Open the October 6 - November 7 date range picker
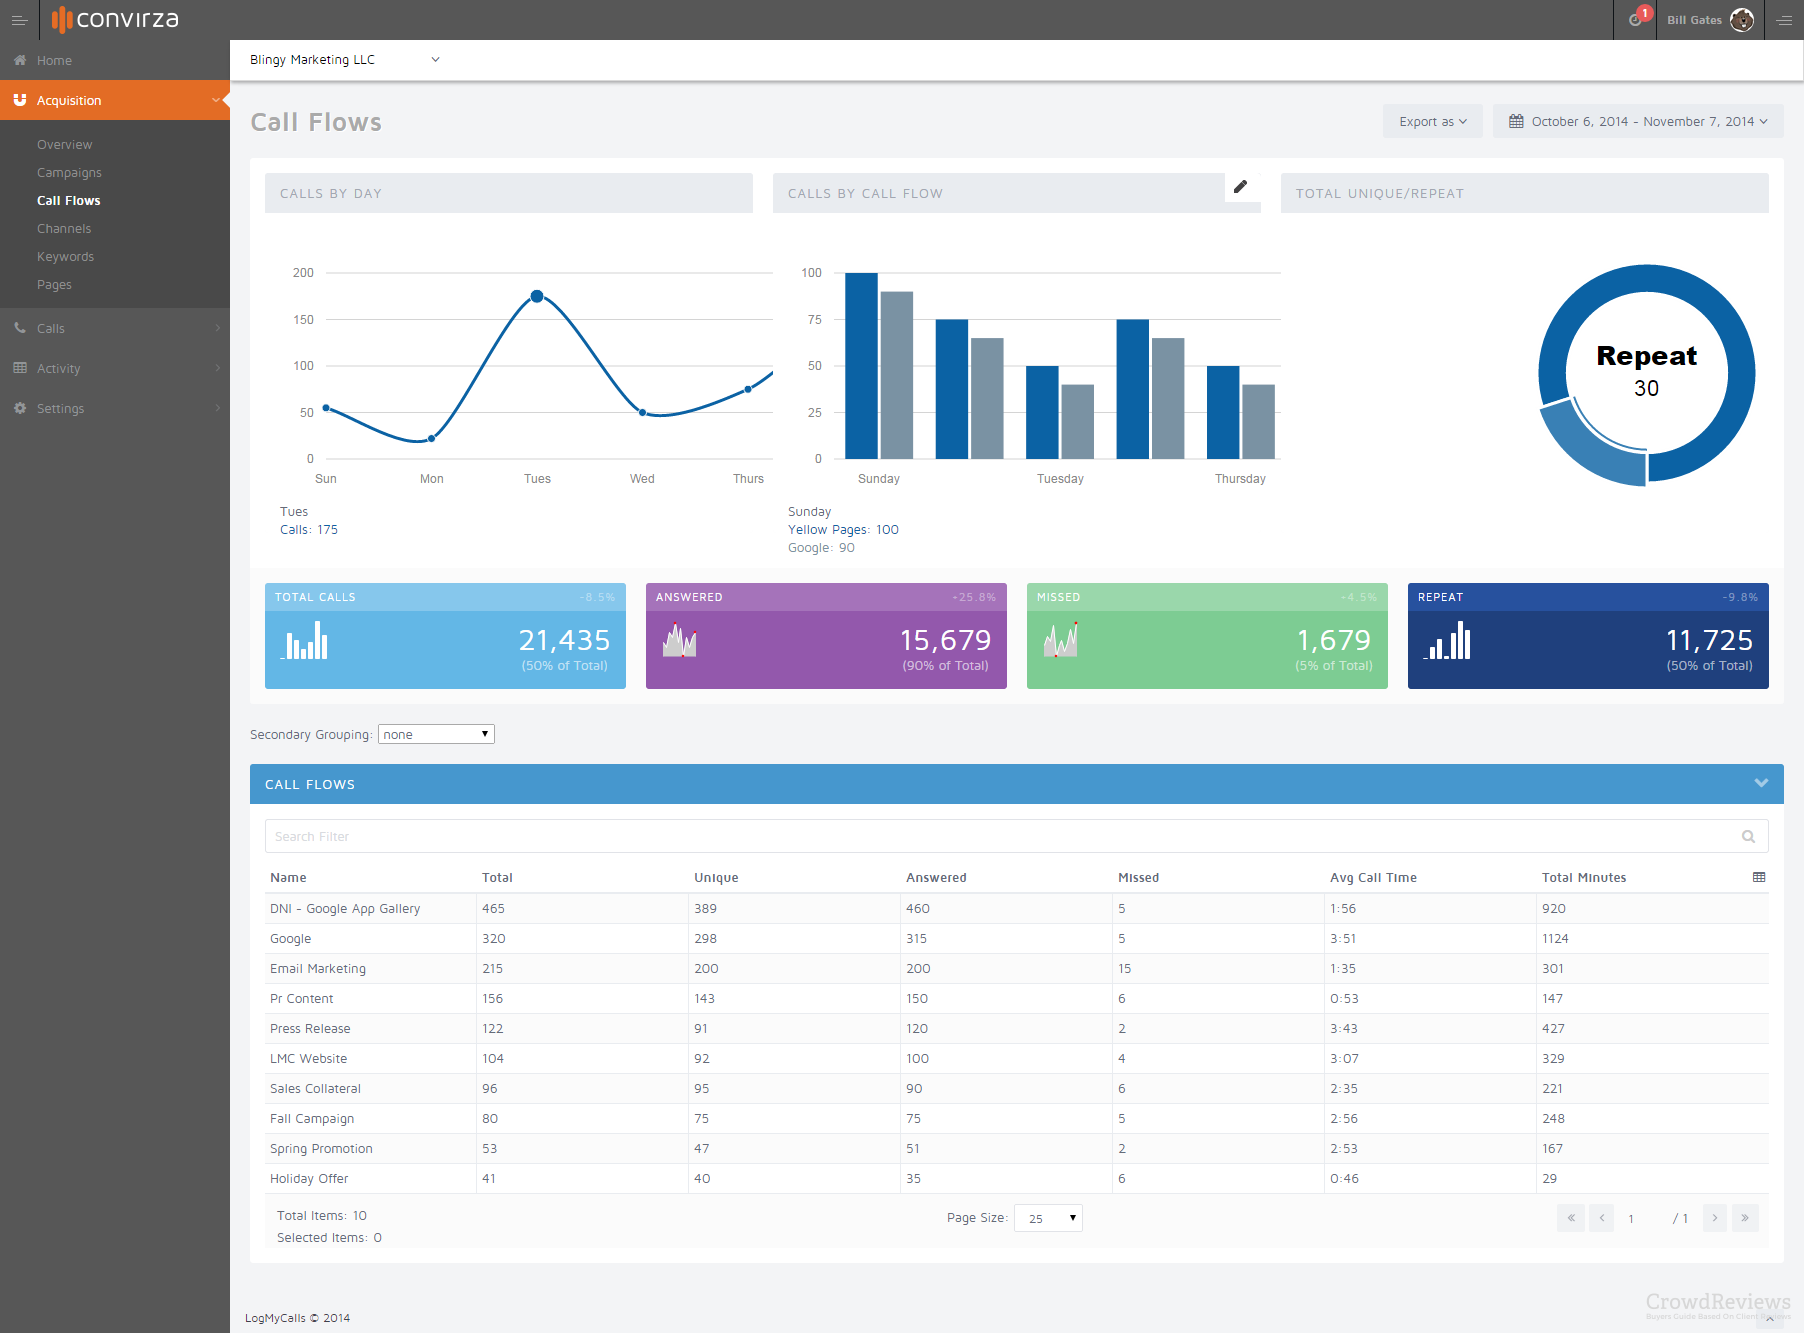 point(1637,121)
